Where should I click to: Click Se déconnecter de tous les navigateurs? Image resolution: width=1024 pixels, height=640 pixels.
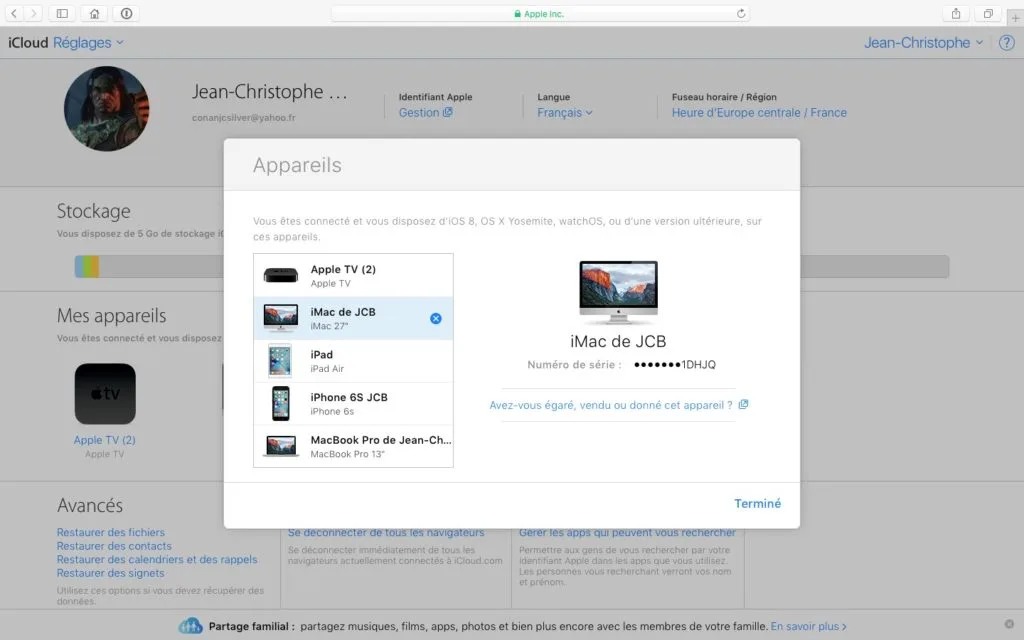pyautogui.click(x=386, y=533)
